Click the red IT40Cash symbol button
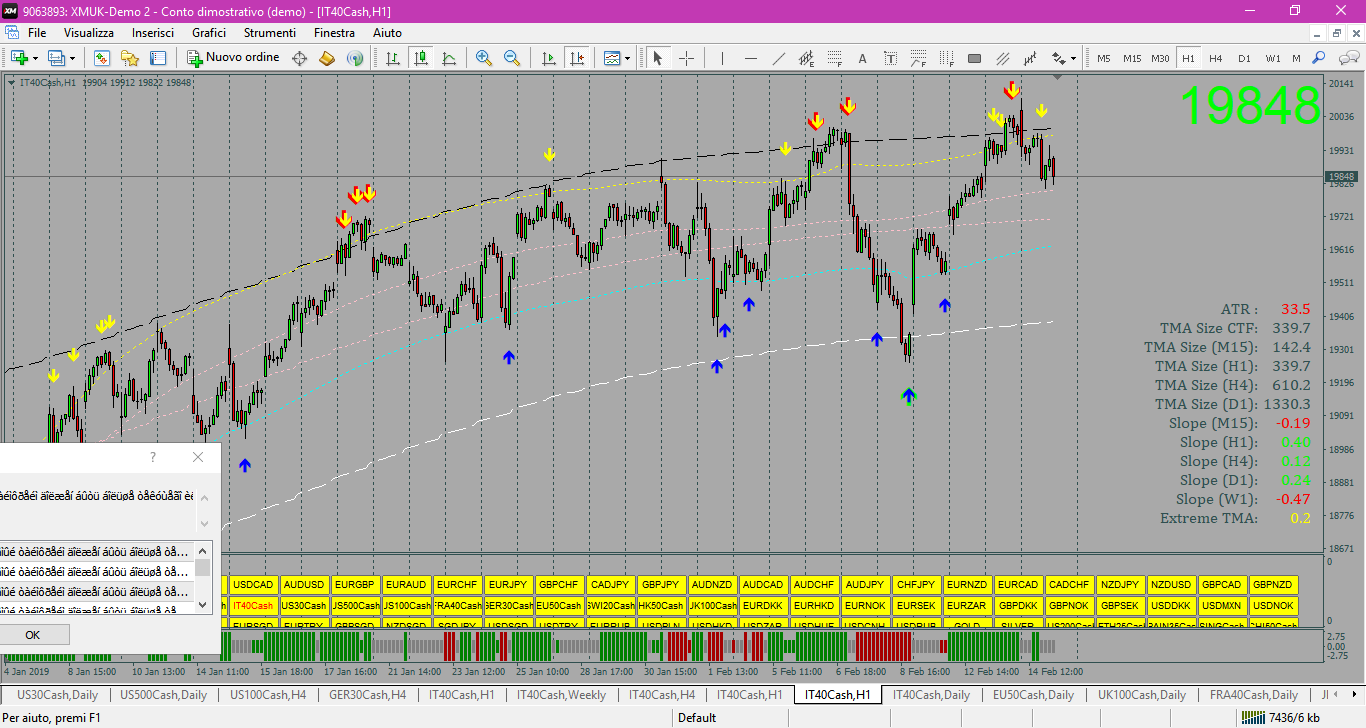Image resolution: width=1366 pixels, height=728 pixels. [x=253, y=606]
